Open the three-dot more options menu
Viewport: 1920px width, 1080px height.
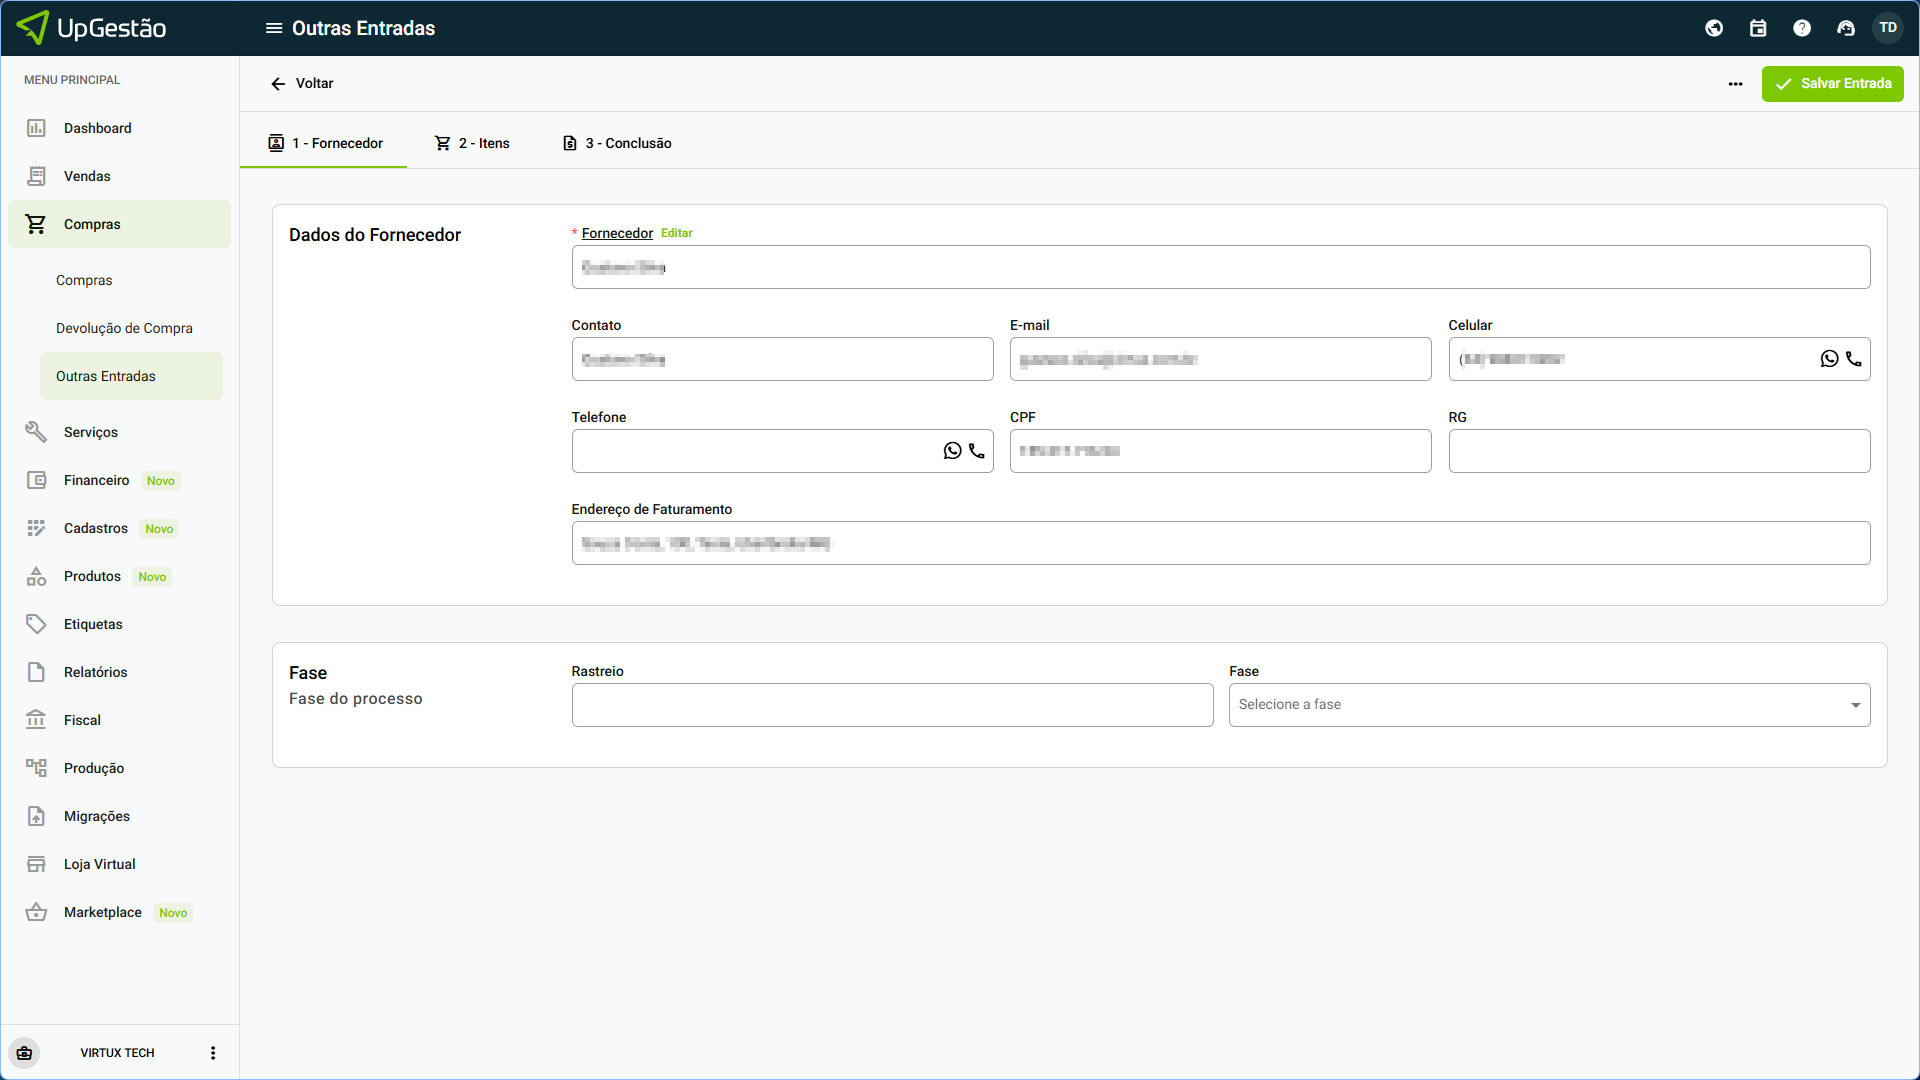tap(1735, 84)
